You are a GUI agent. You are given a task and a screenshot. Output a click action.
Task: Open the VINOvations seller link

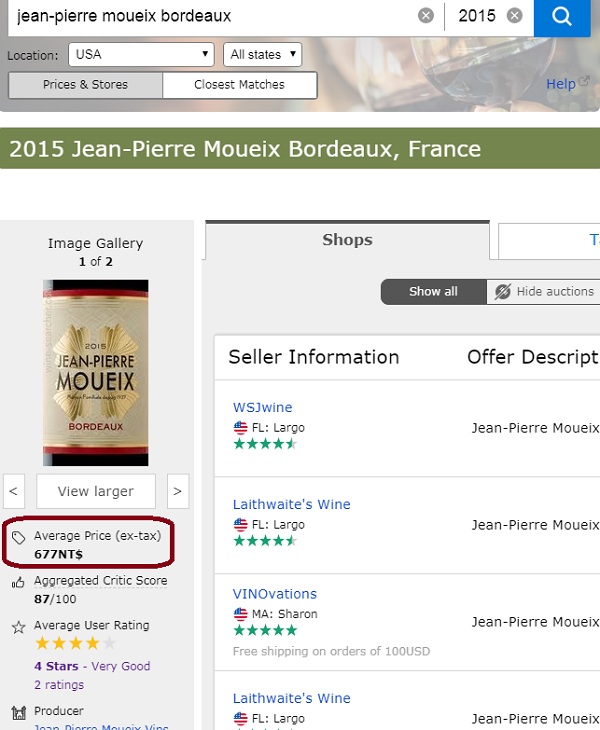coord(274,594)
